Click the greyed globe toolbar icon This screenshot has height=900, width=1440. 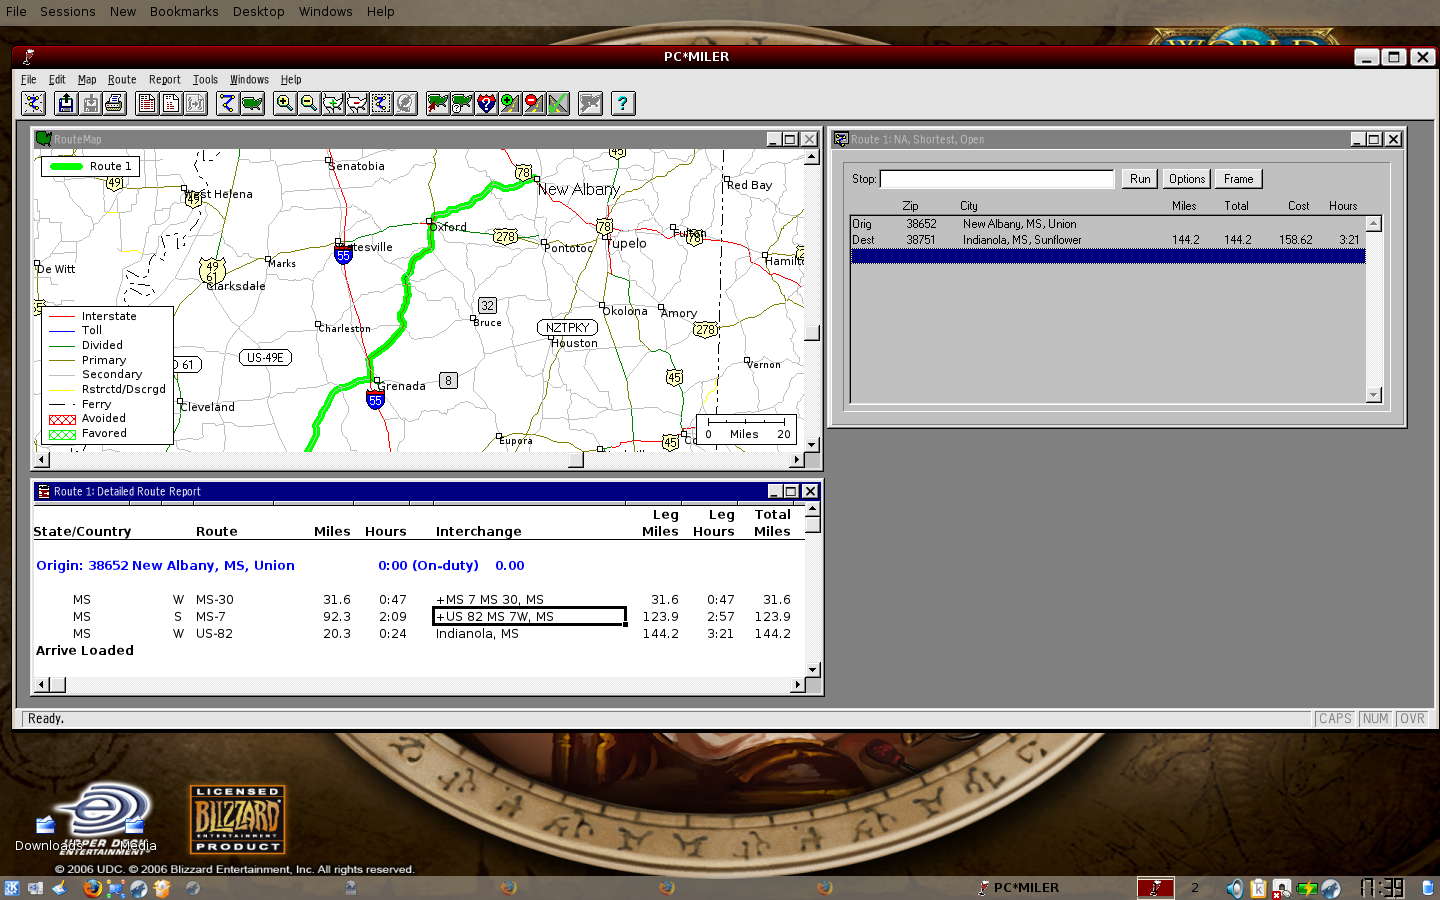(x=405, y=103)
